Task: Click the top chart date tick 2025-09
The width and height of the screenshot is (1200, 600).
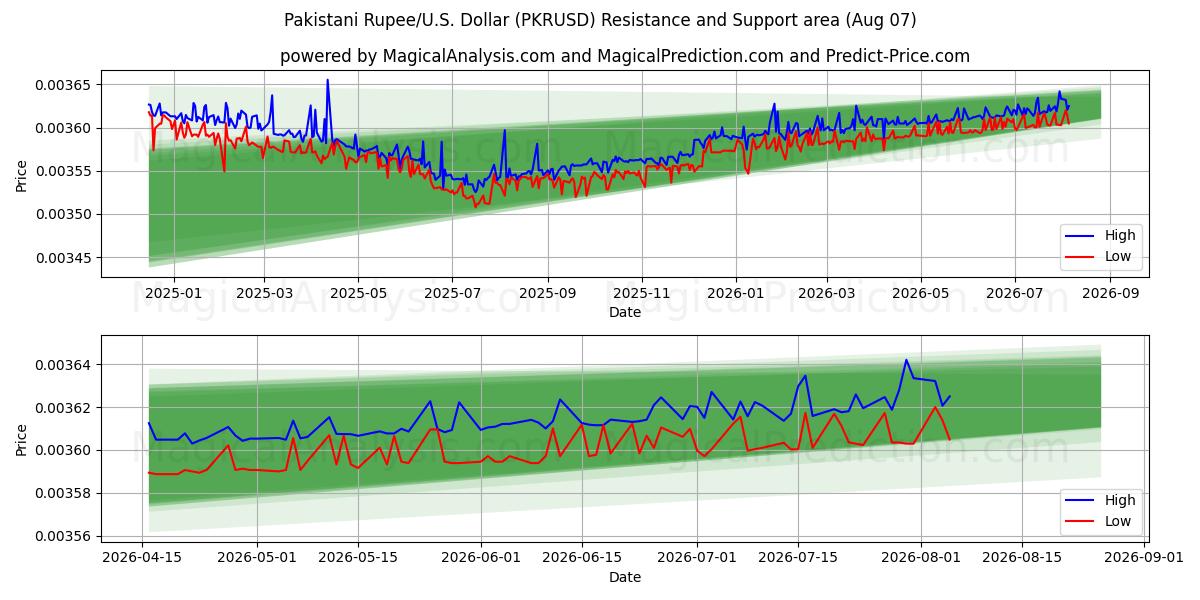Action: [547, 293]
